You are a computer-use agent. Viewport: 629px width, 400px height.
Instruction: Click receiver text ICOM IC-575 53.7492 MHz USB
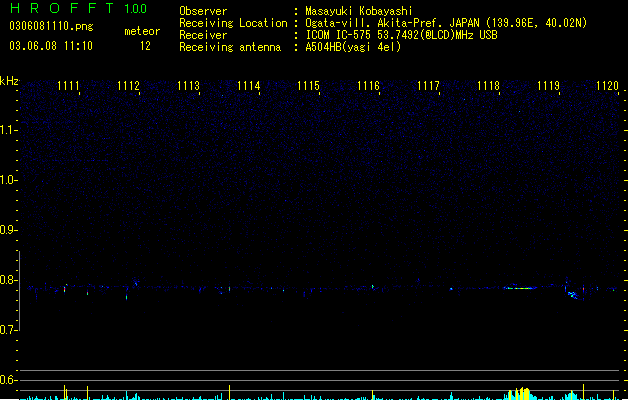point(401,35)
